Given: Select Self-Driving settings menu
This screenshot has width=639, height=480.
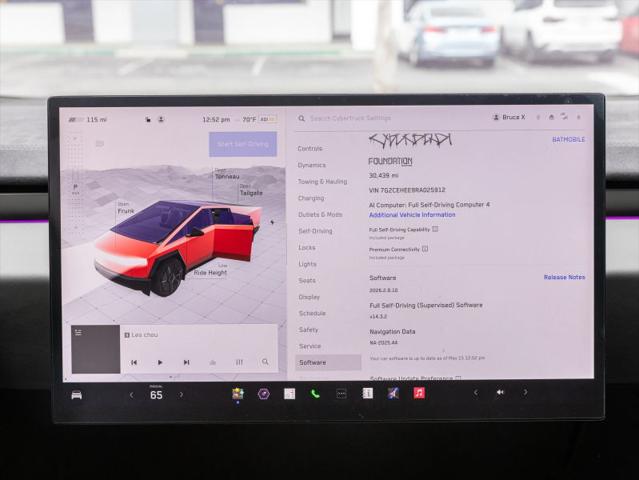Looking at the screenshot, I should pyautogui.click(x=315, y=231).
